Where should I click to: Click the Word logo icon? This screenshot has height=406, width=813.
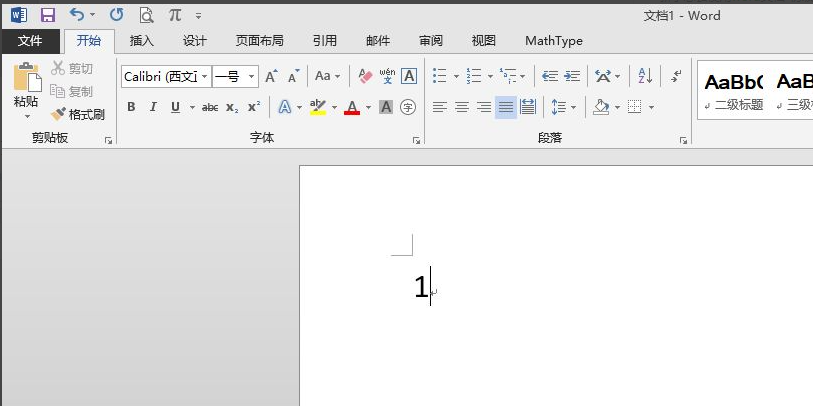pos(19,15)
